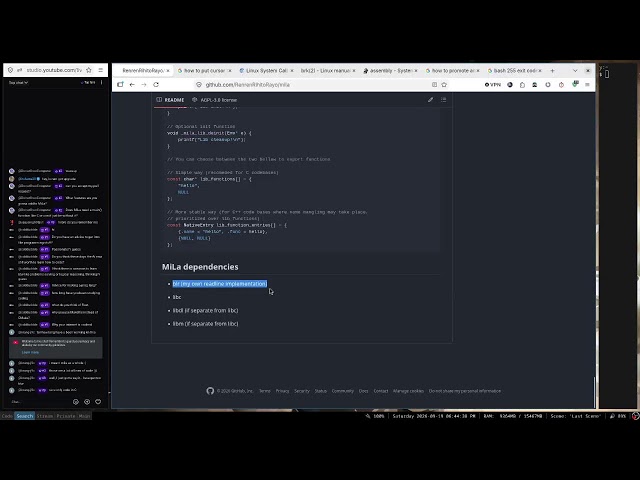Click the chat message input field
Screen dimensions: 640x480
coord(39,402)
